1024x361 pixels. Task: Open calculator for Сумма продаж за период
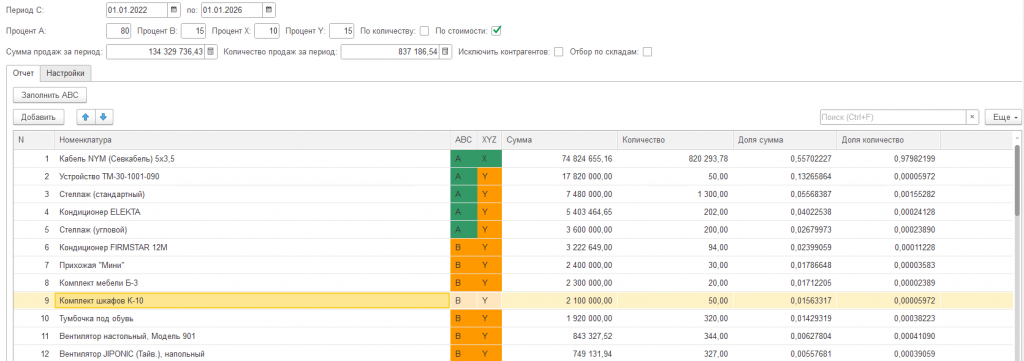click(211, 52)
